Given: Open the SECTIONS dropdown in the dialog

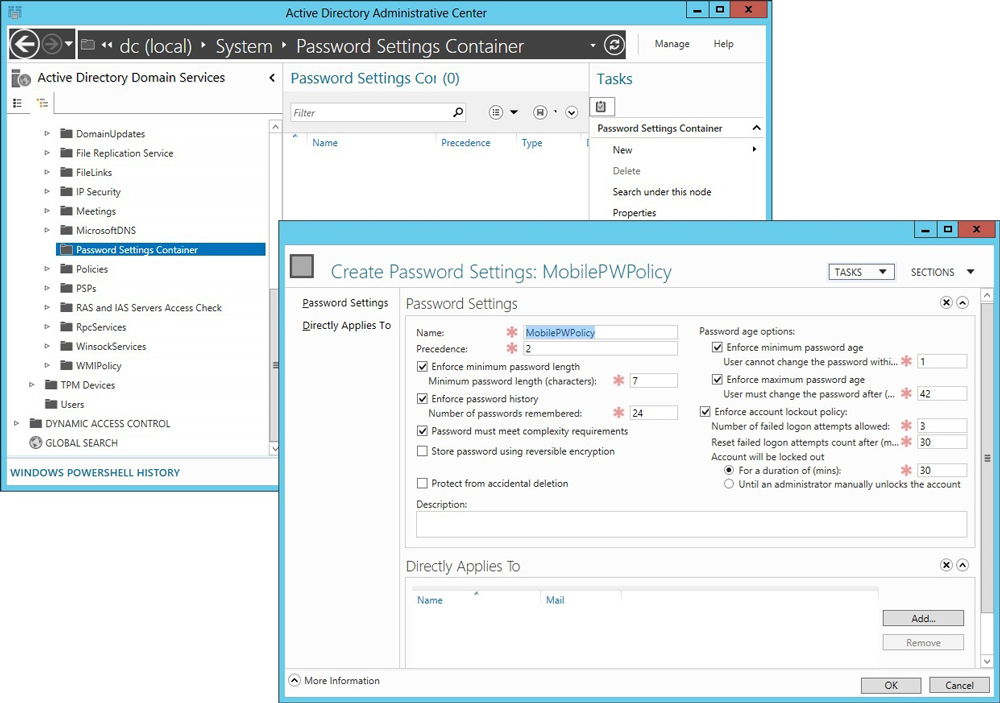Looking at the screenshot, I should point(943,272).
